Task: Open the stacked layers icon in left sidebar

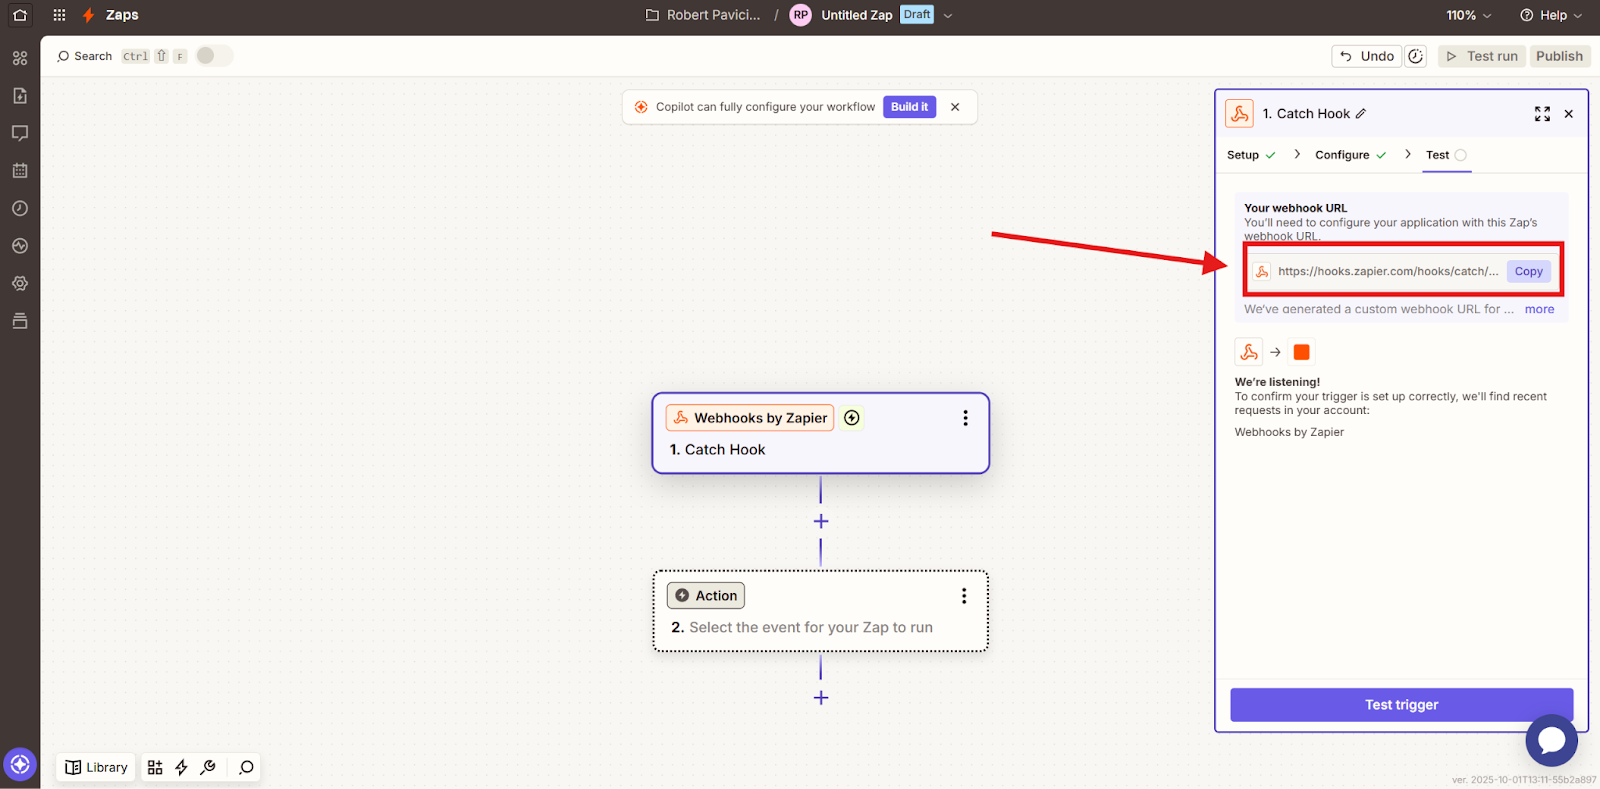Action: tap(20, 321)
